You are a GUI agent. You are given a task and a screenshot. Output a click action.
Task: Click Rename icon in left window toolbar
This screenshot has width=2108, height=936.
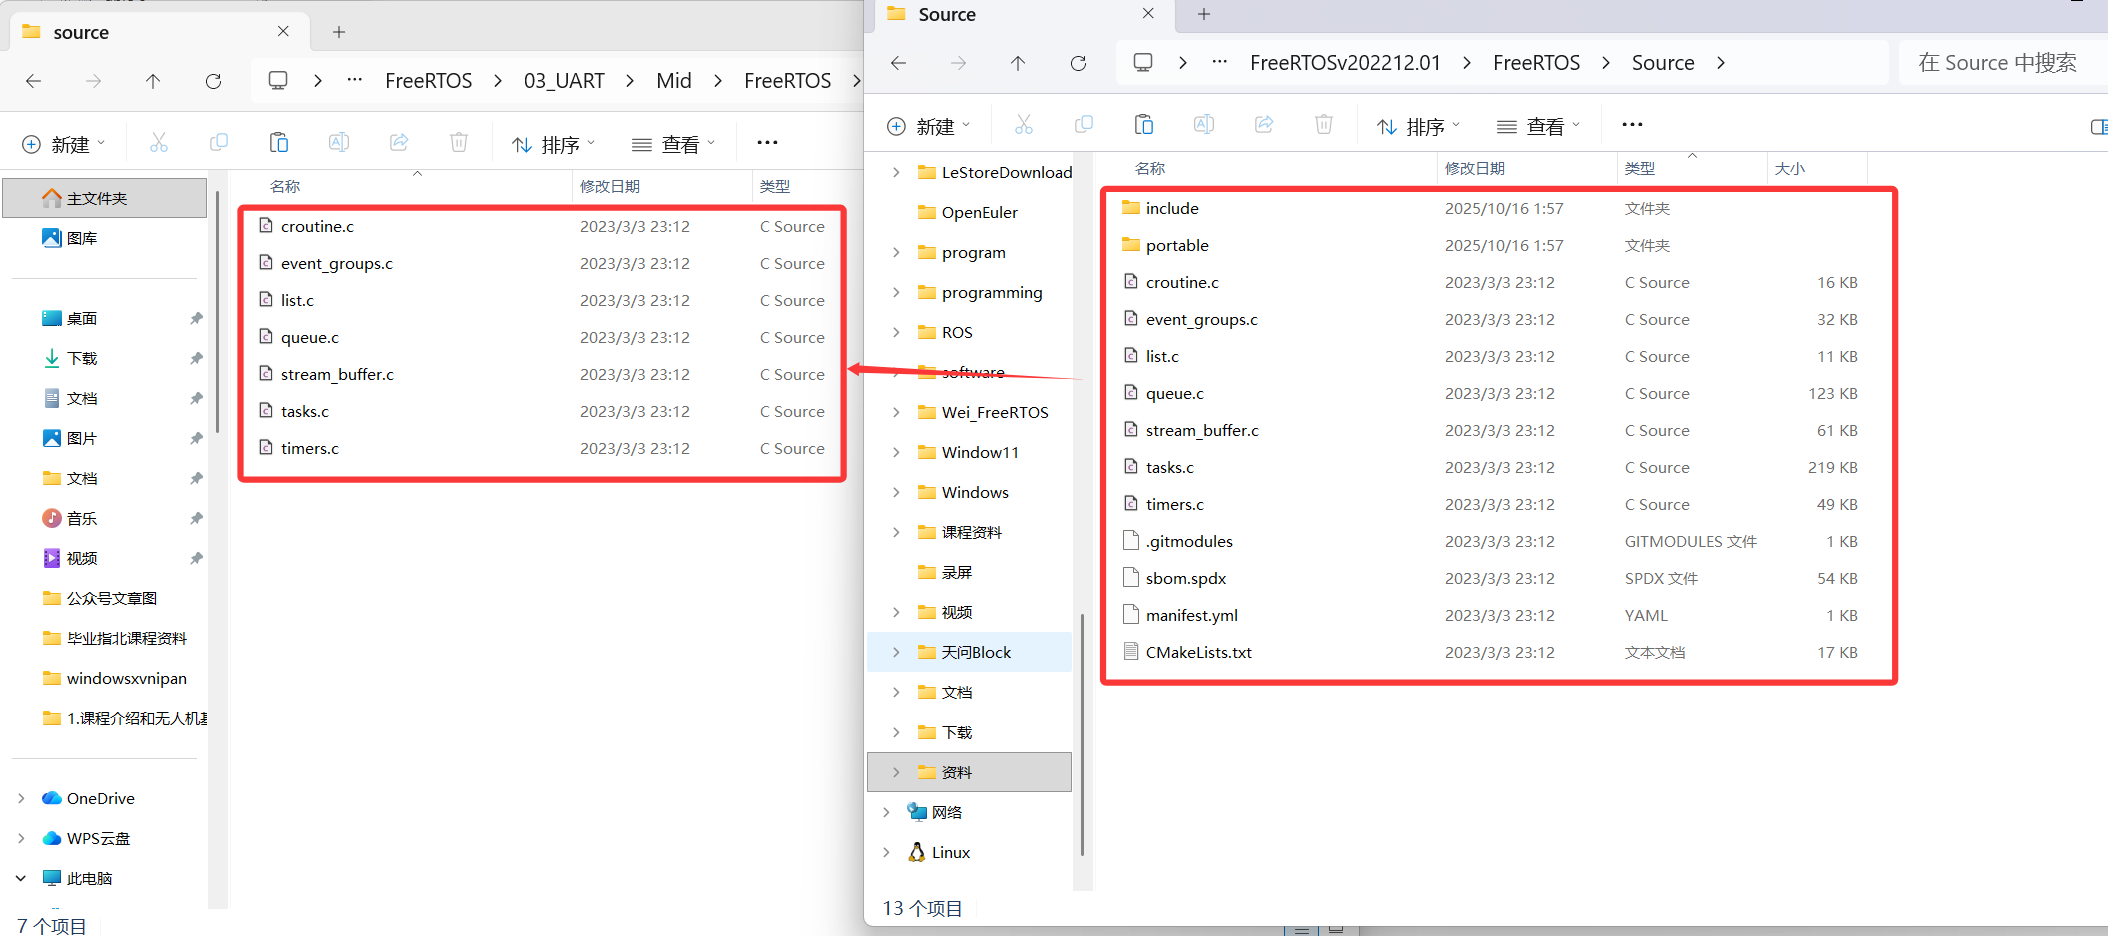tap(339, 143)
